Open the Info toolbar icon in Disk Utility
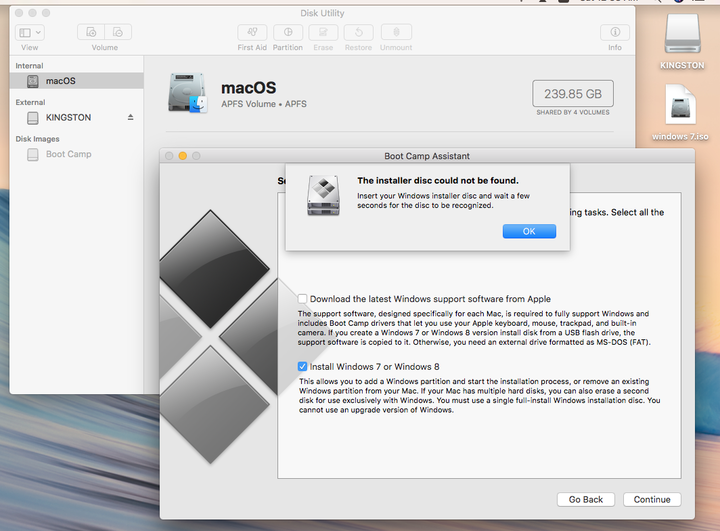 coord(615,32)
